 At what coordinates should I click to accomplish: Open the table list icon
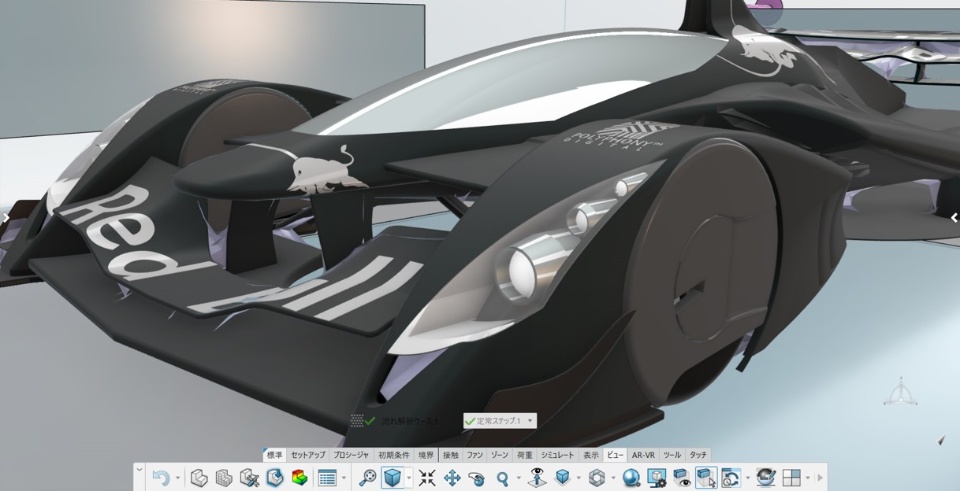tap(328, 478)
